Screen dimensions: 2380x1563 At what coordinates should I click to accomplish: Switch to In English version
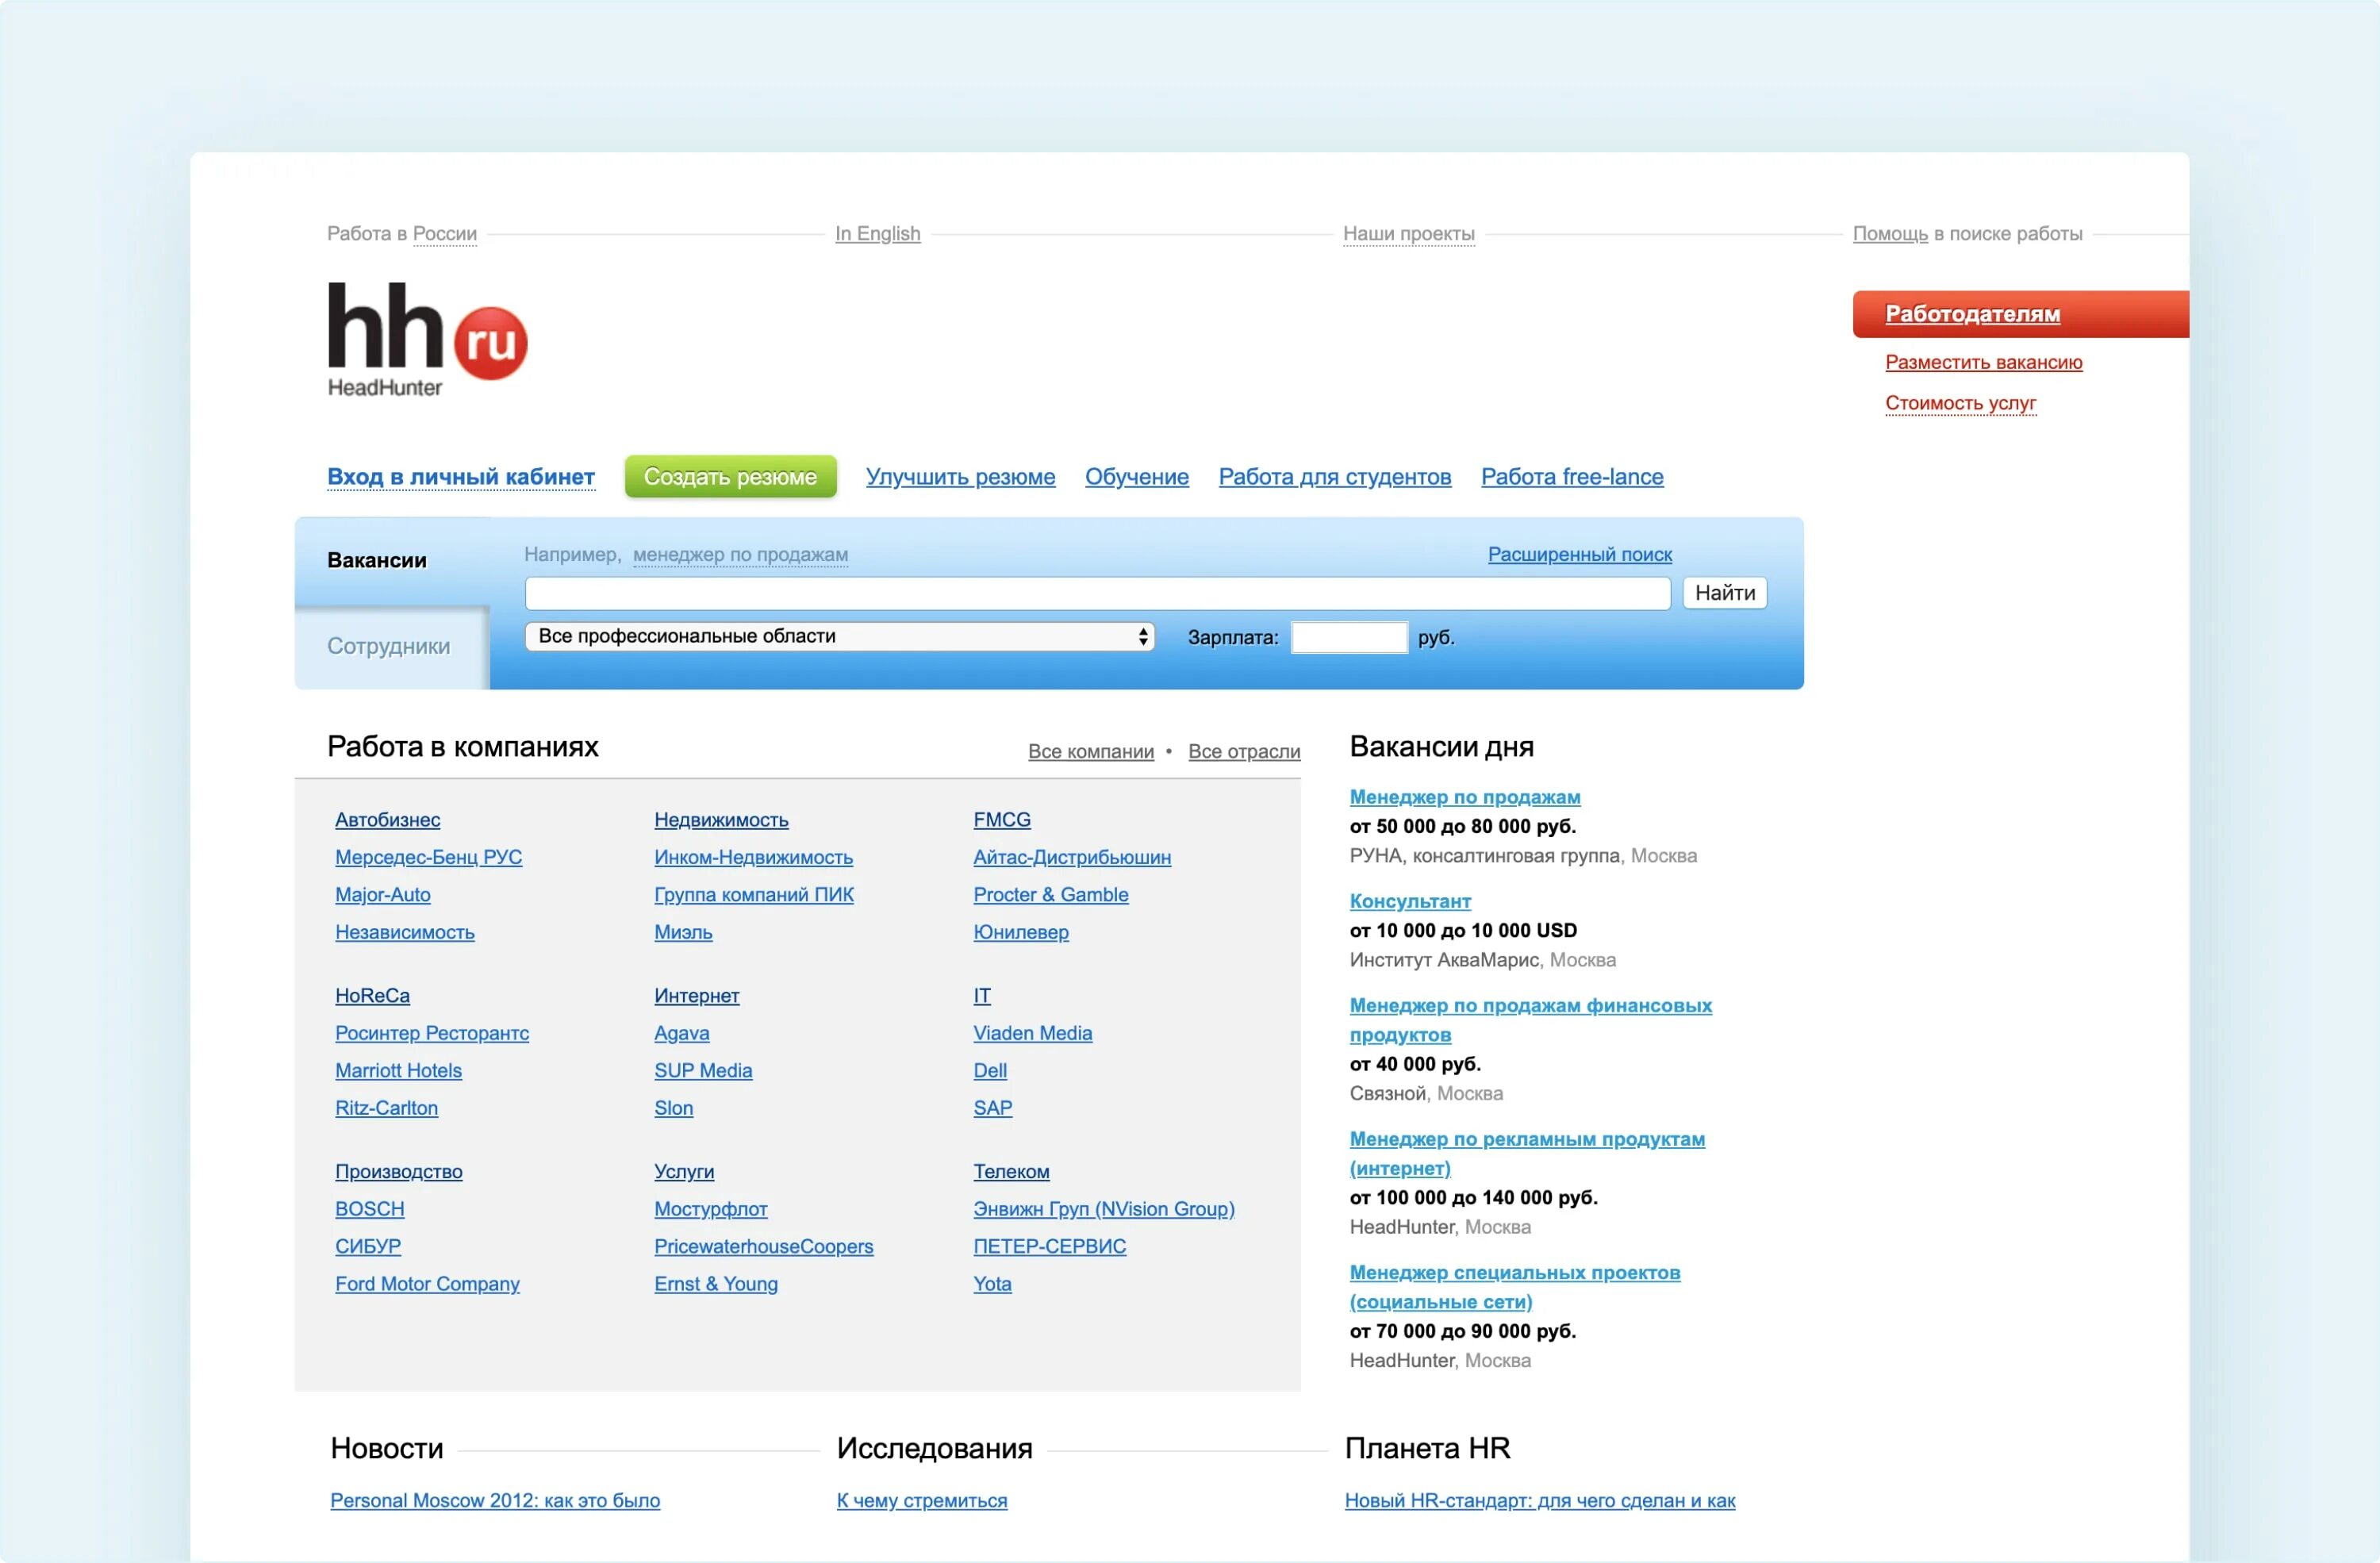[877, 233]
